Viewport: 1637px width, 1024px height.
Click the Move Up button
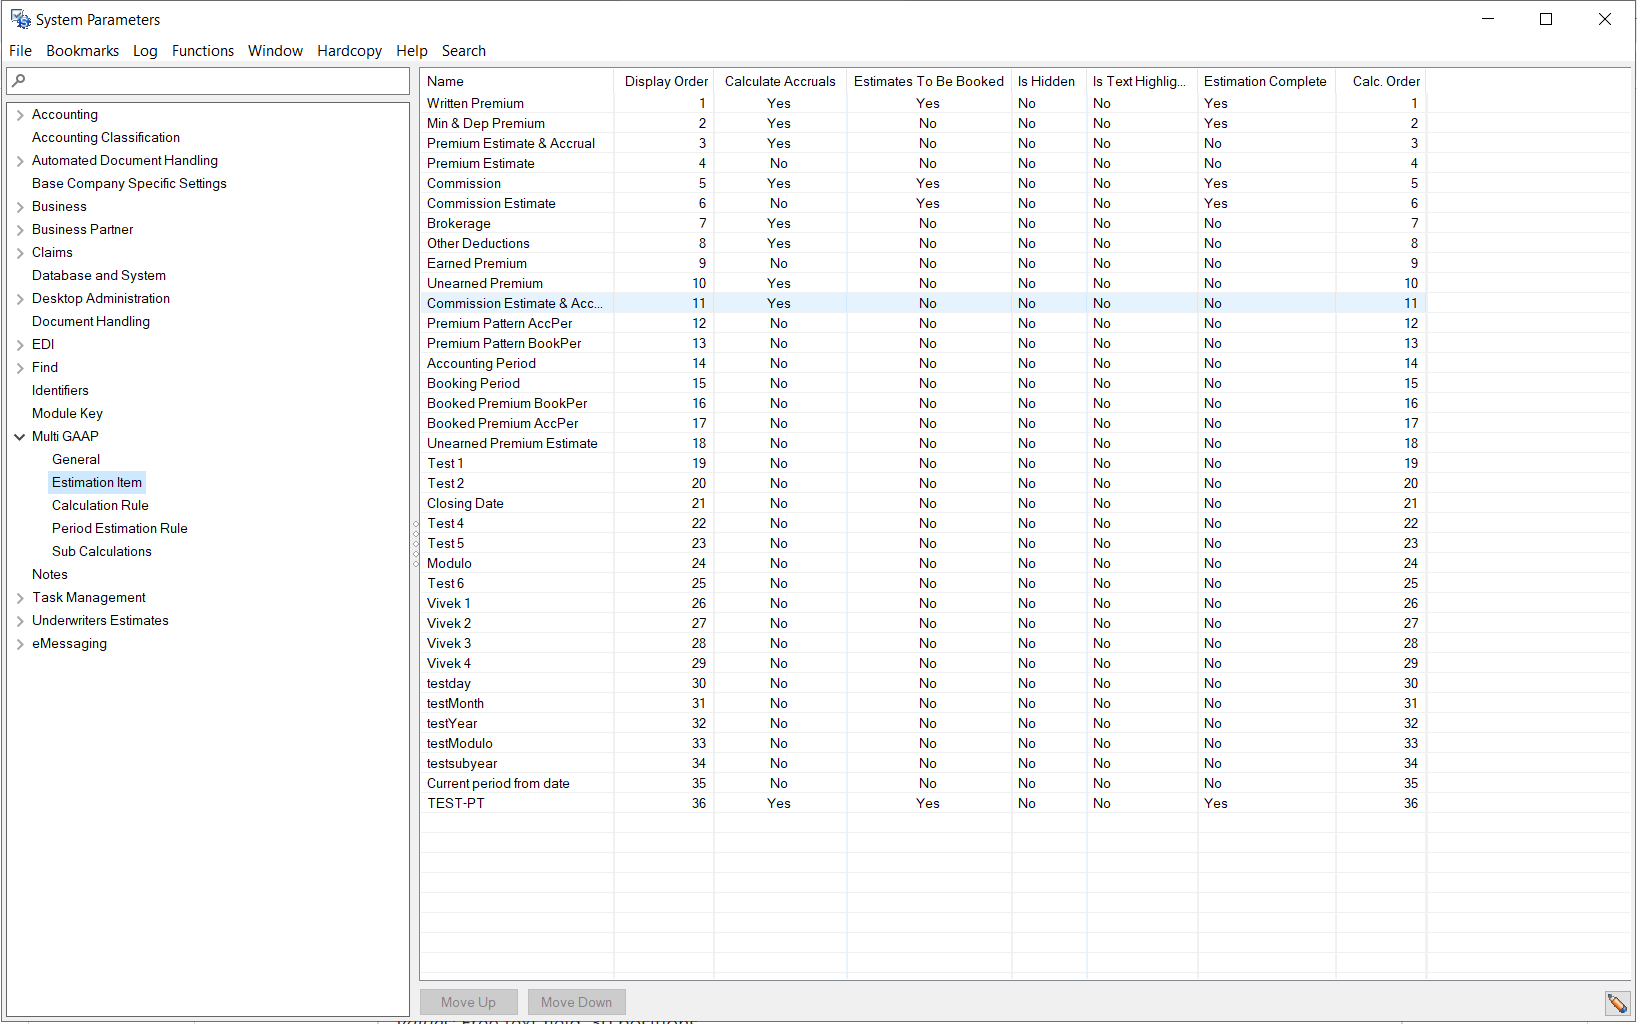(468, 1002)
